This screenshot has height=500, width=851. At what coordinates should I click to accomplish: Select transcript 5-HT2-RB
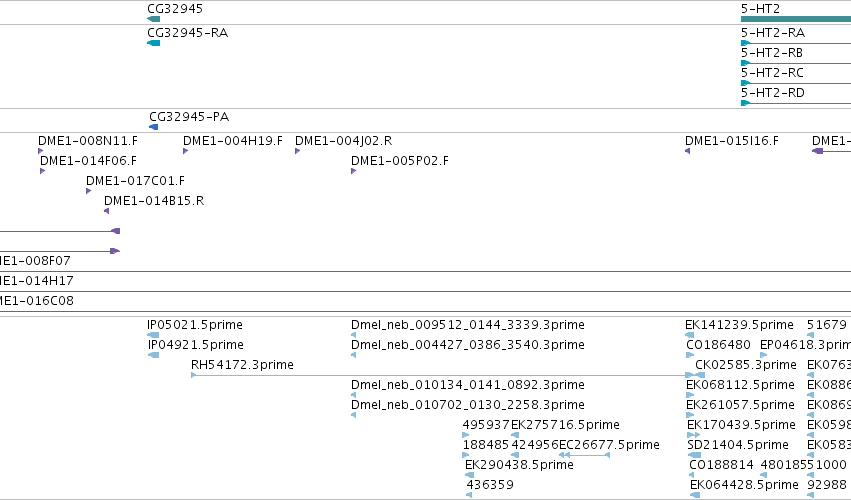772,53
